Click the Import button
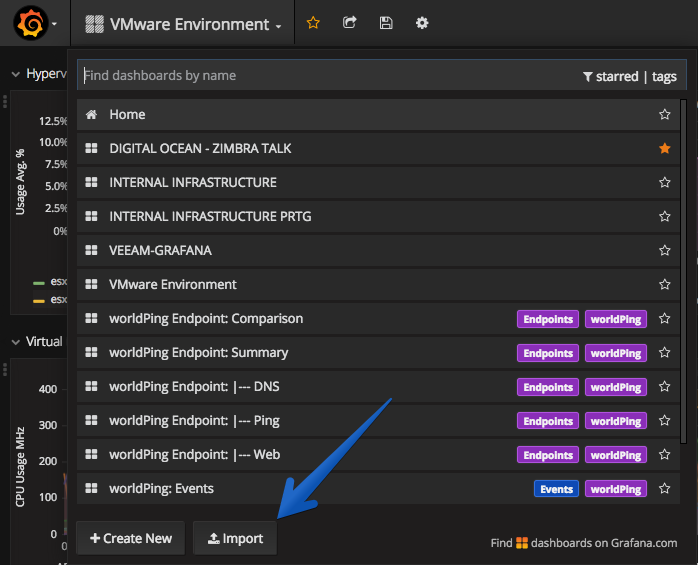 235,538
